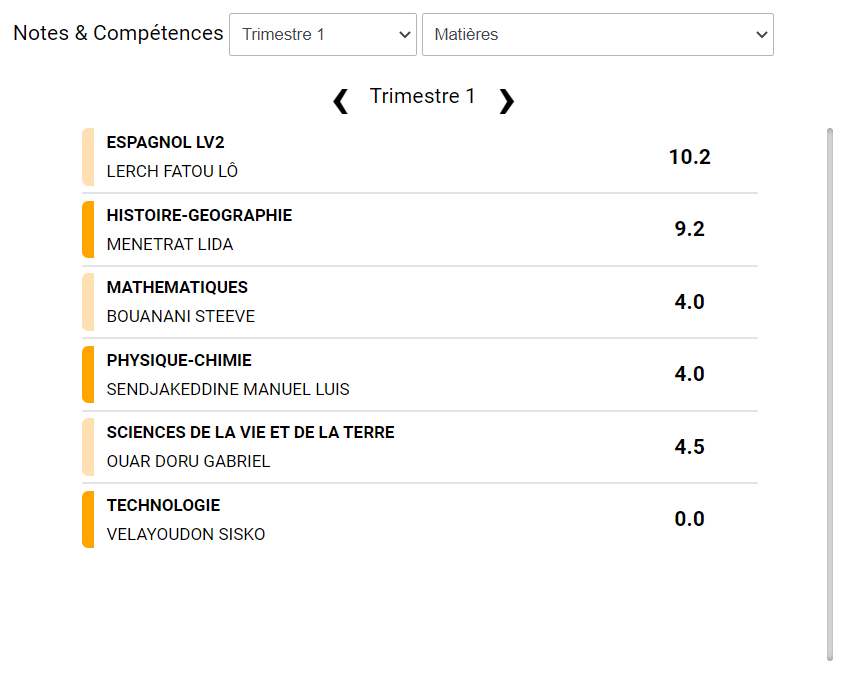Click the vertical scrollbar of the subject list

coord(829,393)
